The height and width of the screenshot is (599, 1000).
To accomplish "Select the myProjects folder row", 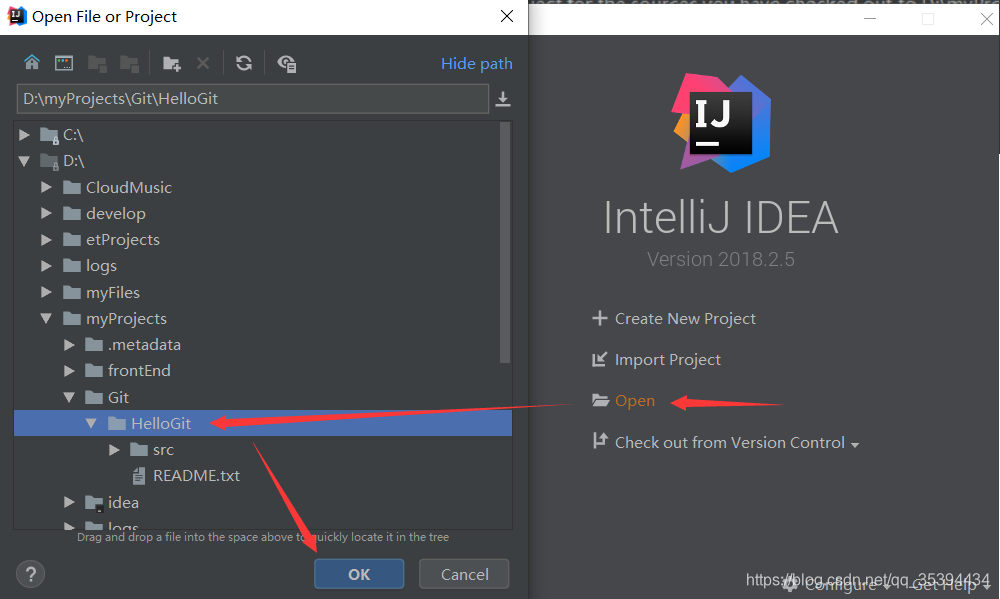I will point(263,318).
